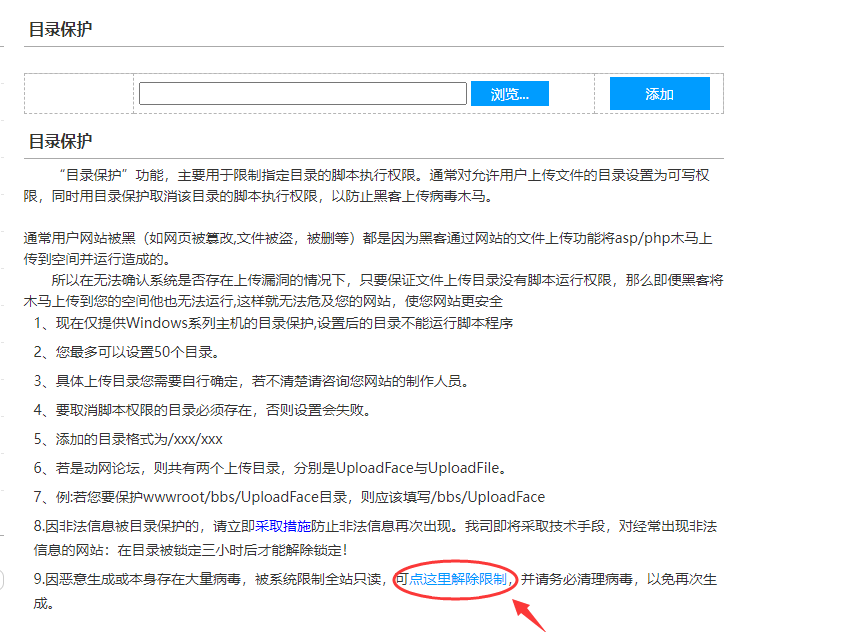This screenshot has height=644, width=843.
Task: Click item 4 about 要取消脚本权限的目录
Action: pyautogui.click(x=202, y=410)
